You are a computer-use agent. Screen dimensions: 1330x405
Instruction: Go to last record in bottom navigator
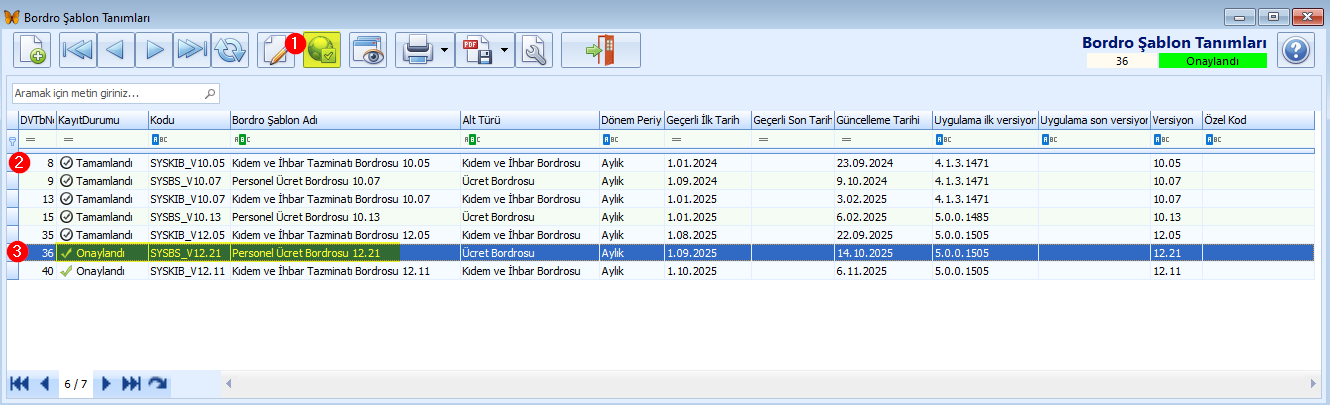tap(131, 383)
